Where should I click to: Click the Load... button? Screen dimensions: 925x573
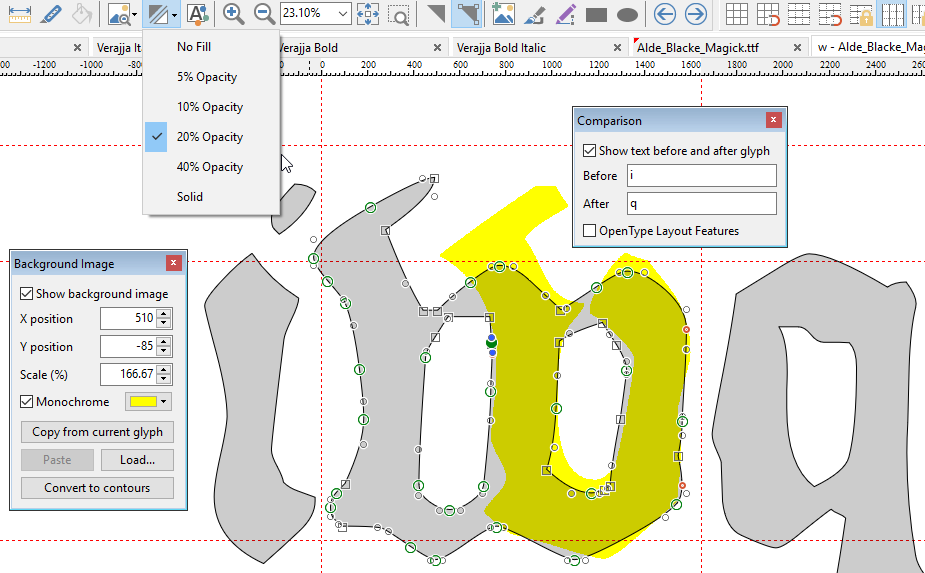pos(137,460)
